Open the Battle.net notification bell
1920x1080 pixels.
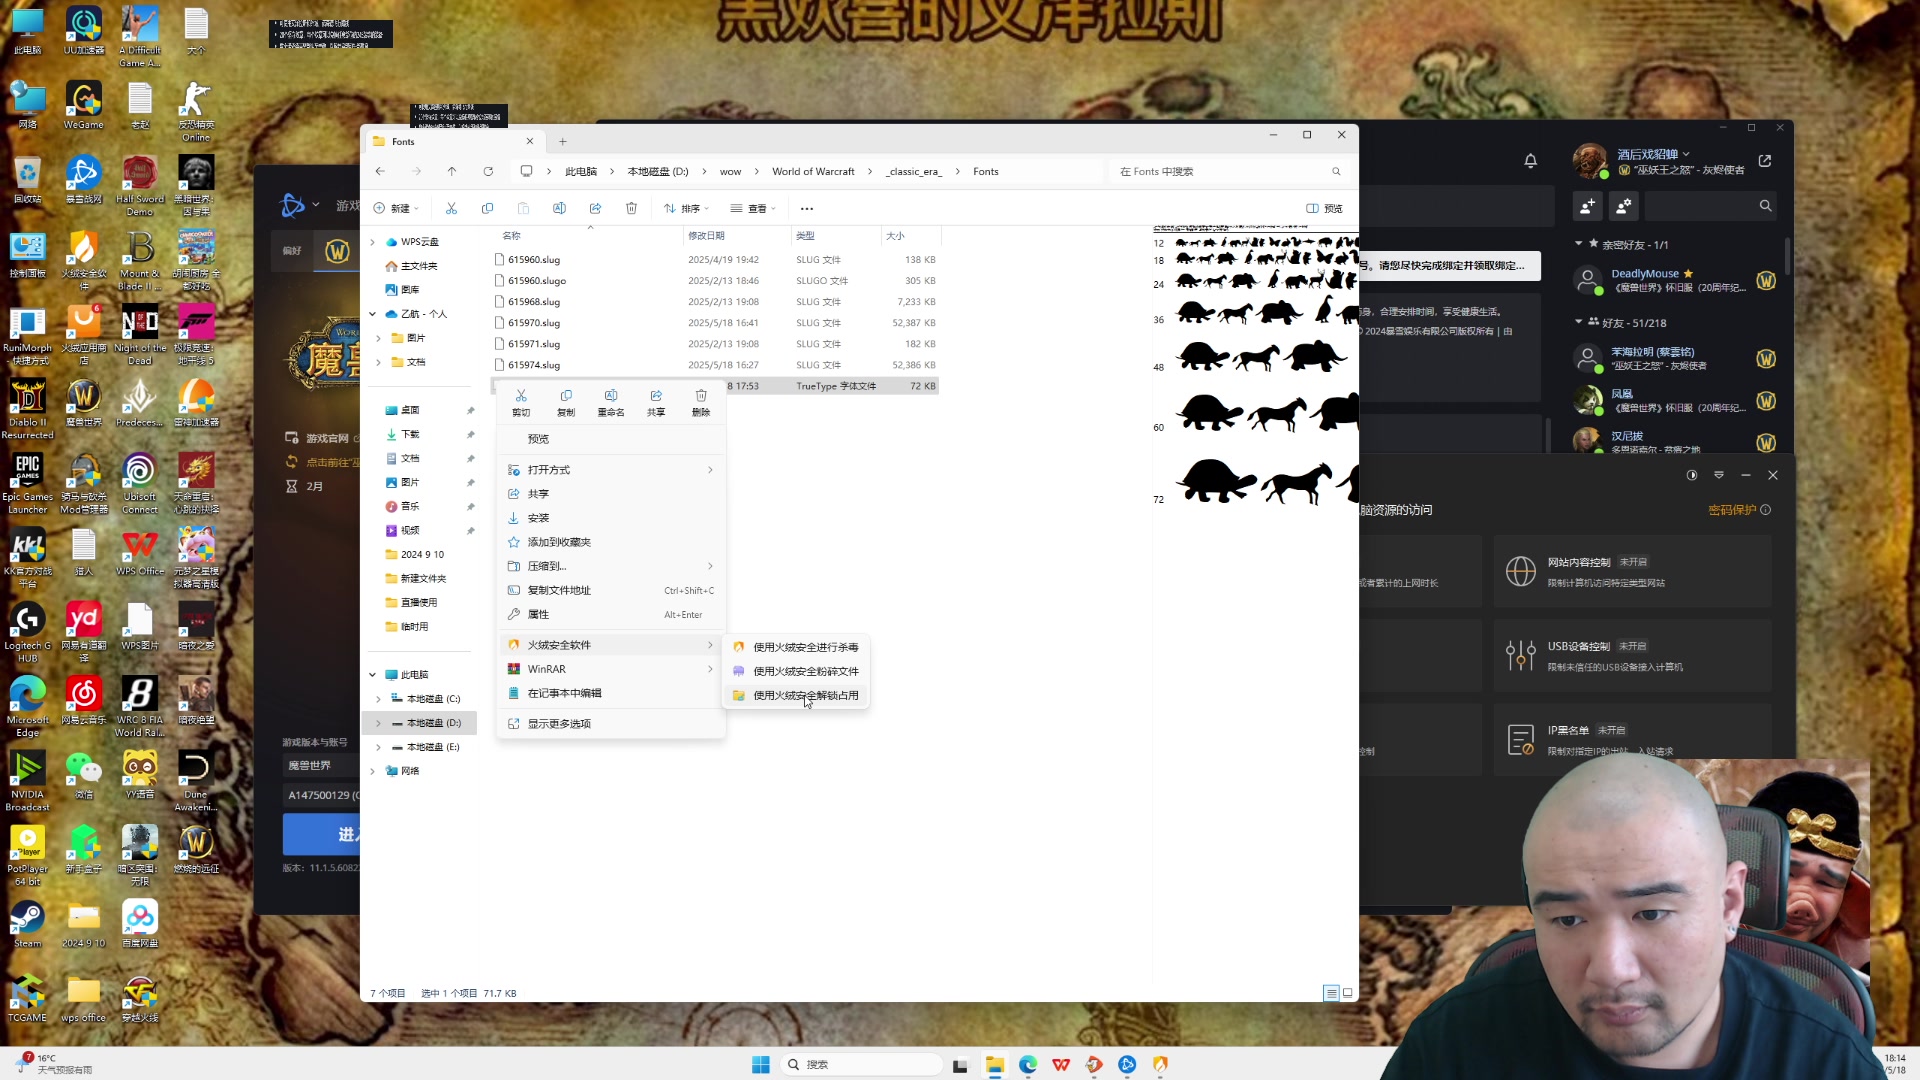tap(1530, 160)
